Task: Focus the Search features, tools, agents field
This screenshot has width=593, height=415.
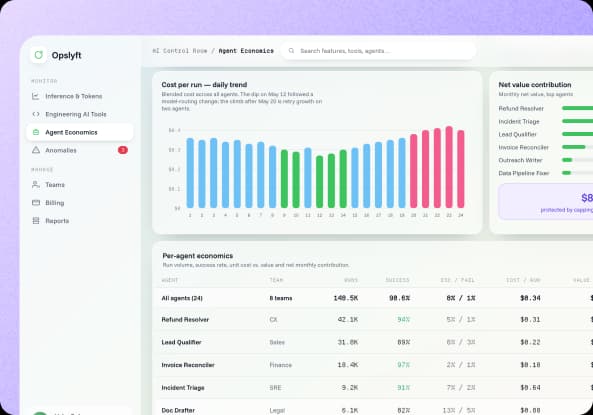Action: pyautogui.click(x=378, y=51)
